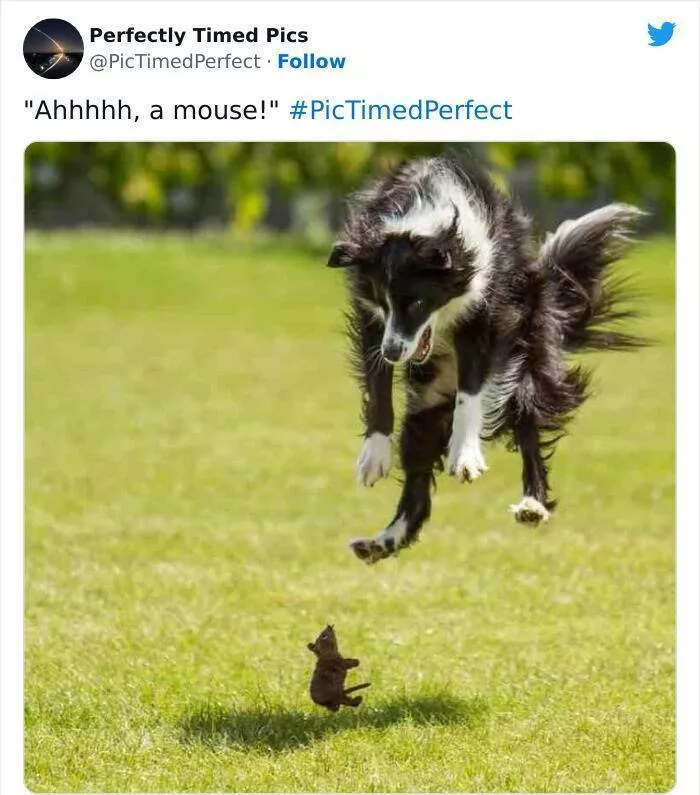Click the display name Perfectly Timed Pics
700x795 pixels.
coord(199,35)
